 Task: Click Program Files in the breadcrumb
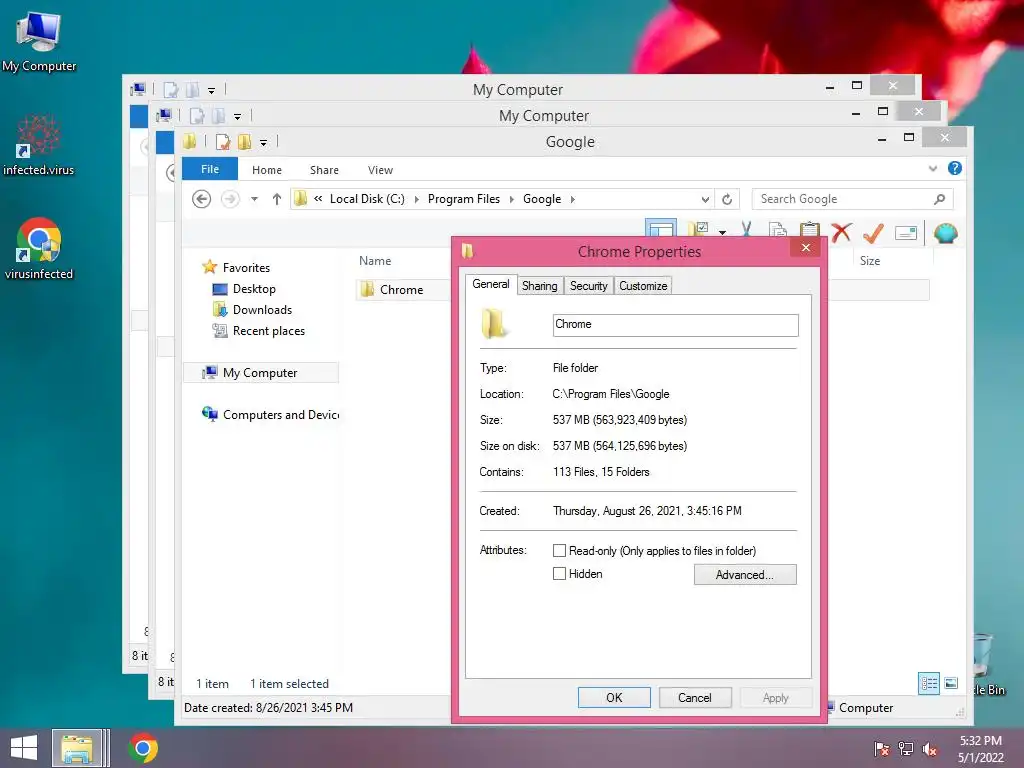pyautogui.click(x=464, y=199)
